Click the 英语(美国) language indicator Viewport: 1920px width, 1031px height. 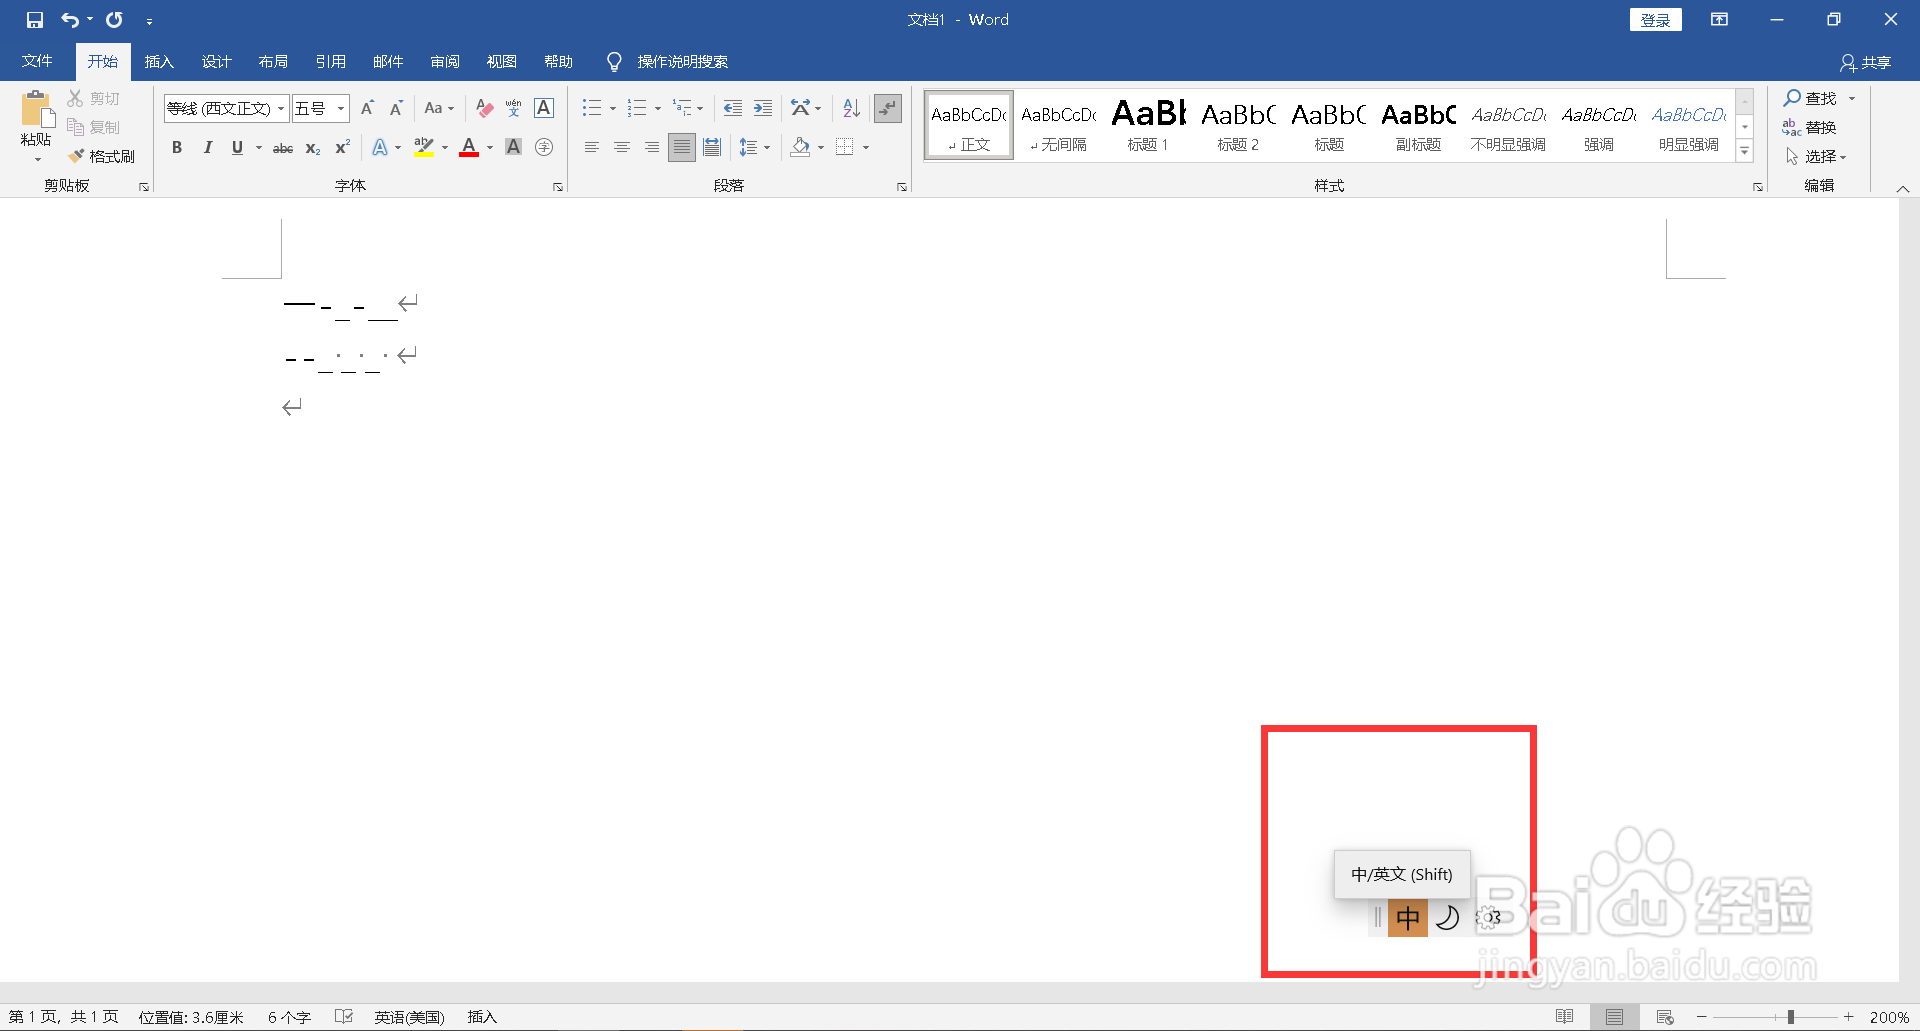click(x=409, y=1017)
